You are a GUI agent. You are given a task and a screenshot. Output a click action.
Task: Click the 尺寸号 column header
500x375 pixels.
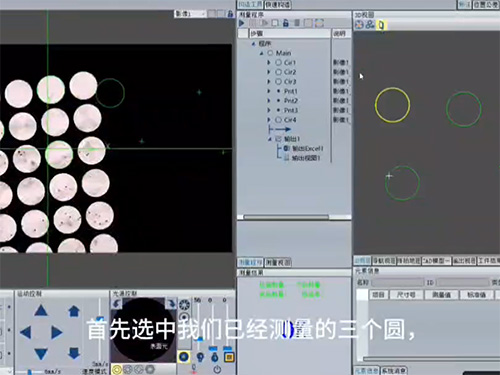click(406, 295)
